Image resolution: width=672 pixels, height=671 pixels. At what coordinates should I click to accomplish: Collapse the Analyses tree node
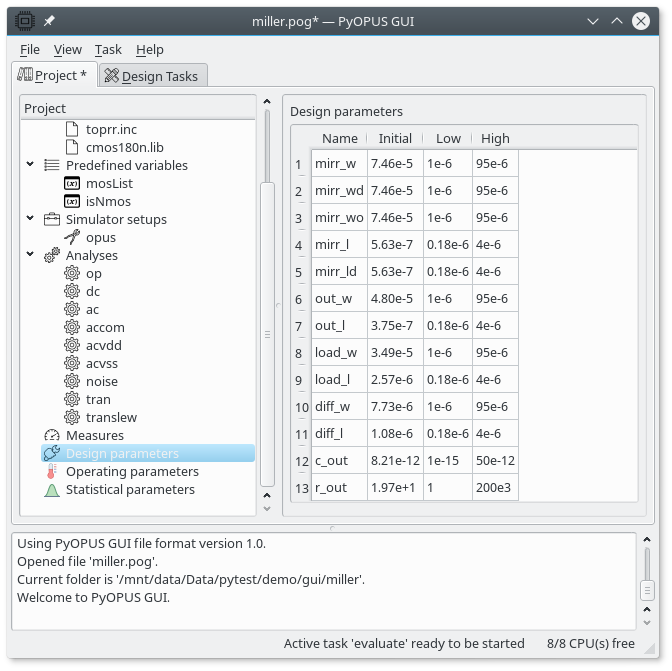[31, 255]
